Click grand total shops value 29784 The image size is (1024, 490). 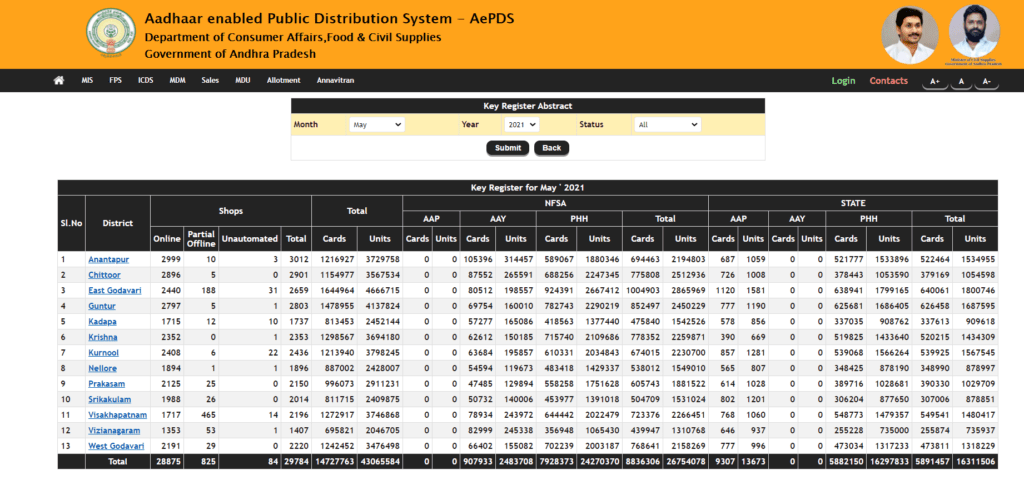296,462
